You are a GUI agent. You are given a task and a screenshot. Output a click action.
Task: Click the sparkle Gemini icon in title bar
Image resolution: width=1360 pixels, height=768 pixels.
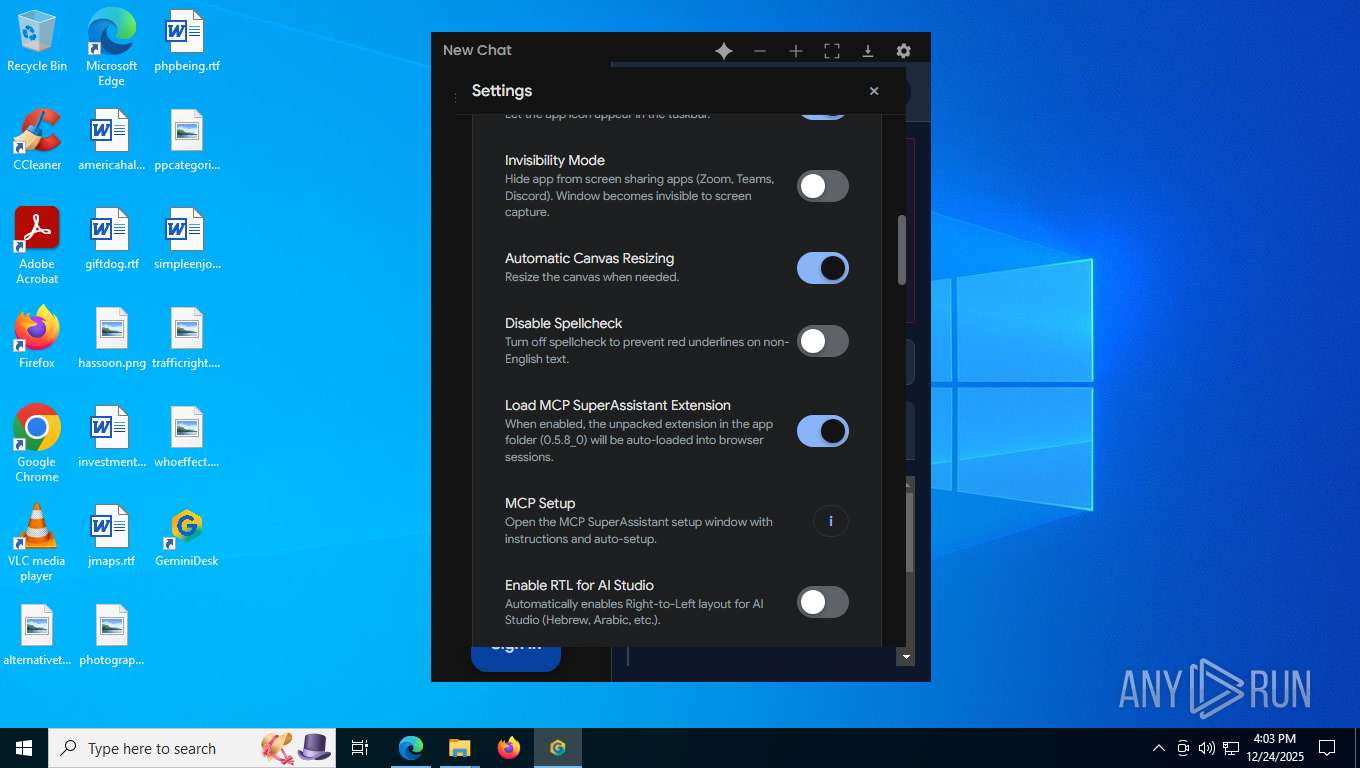click(x=724, y=51)
